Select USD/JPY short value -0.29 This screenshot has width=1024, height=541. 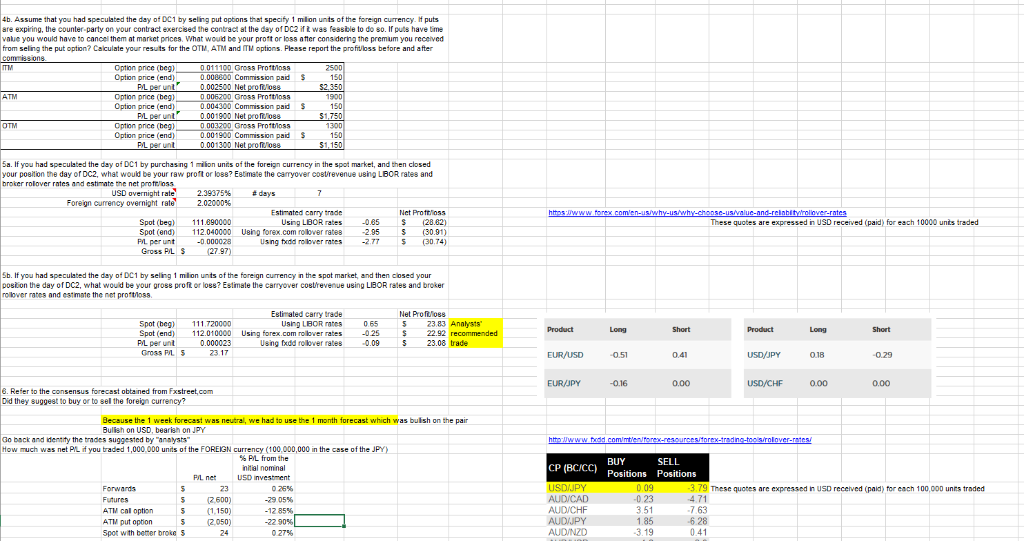pos(882,355)
